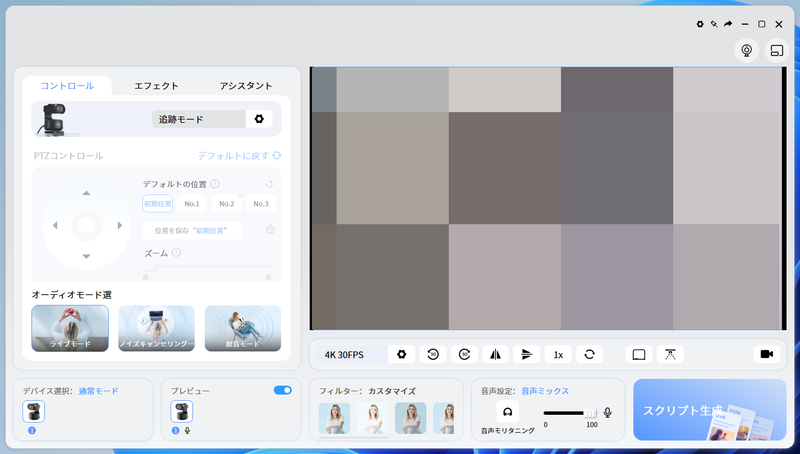Click the default position reset arrow icon
The height and width of the screenshot is (454, 800).
[x=269, y=184]
